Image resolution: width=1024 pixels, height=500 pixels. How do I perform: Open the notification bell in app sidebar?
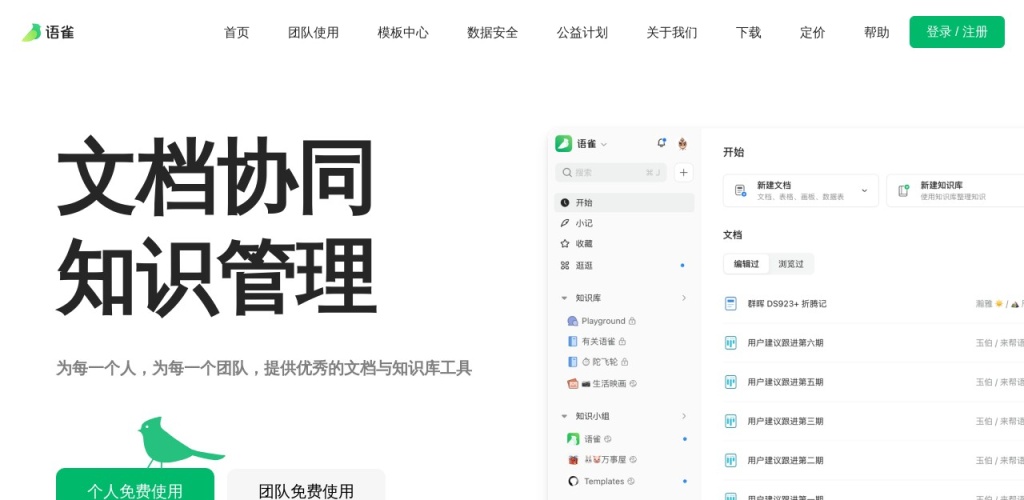[661, 143]
